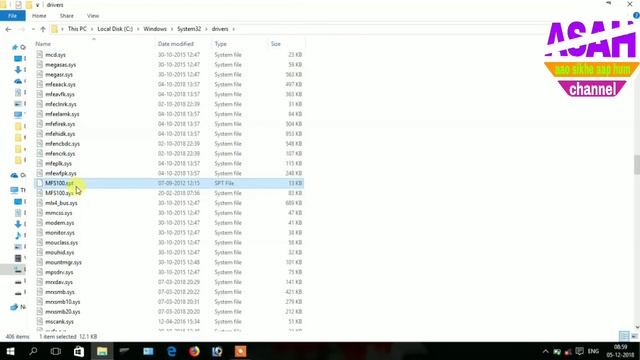The width and height of the screenshot is (640, 360).
Task: Sort by Date modified column header
Action: (x=176, y=44)
